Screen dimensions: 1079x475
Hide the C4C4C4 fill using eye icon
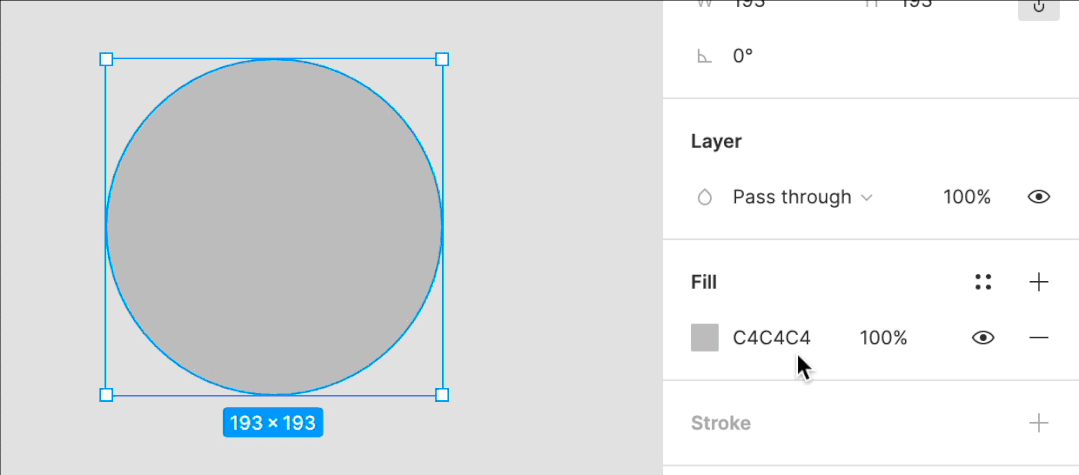pos(983,338)
